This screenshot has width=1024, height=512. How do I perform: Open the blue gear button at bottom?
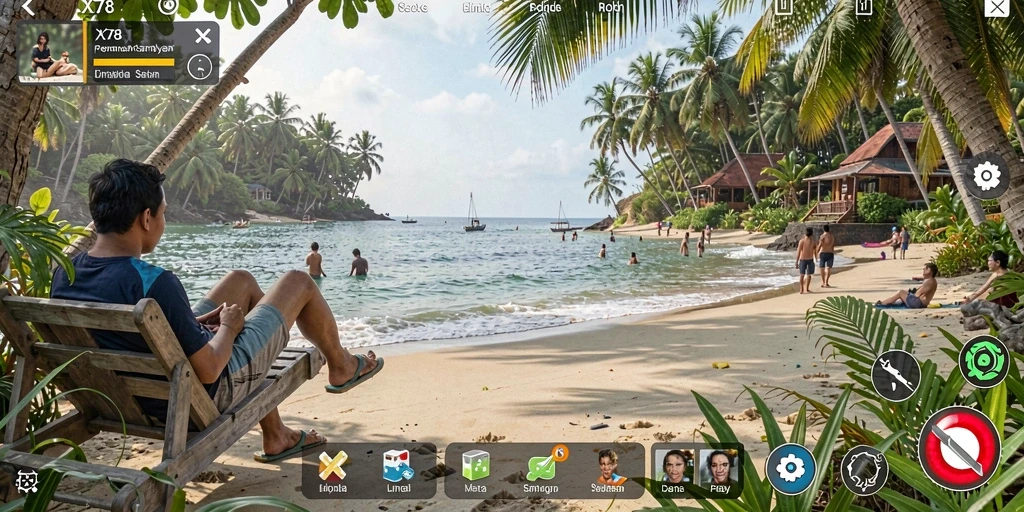791,469
